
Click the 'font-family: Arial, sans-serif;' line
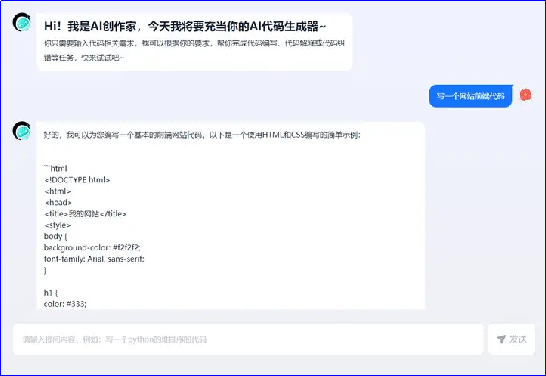click(x=94, y=259)
